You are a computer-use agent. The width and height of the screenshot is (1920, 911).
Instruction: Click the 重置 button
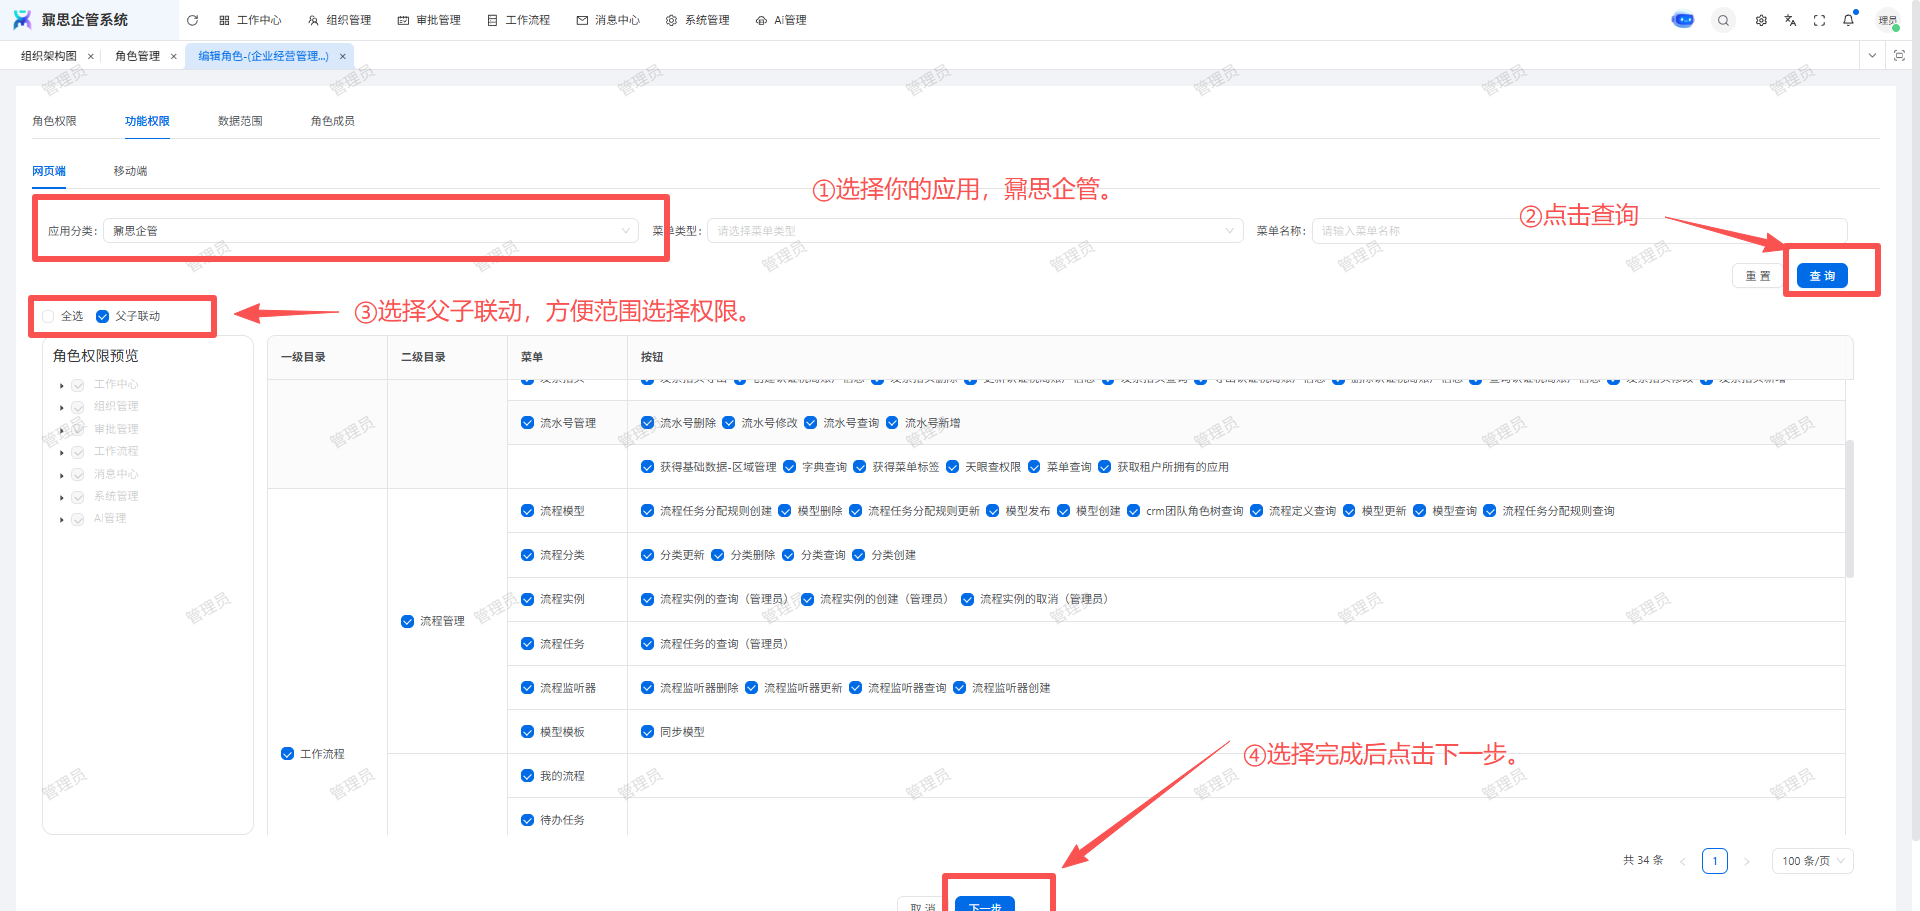pyautogui.click(x=1757, y=276)
